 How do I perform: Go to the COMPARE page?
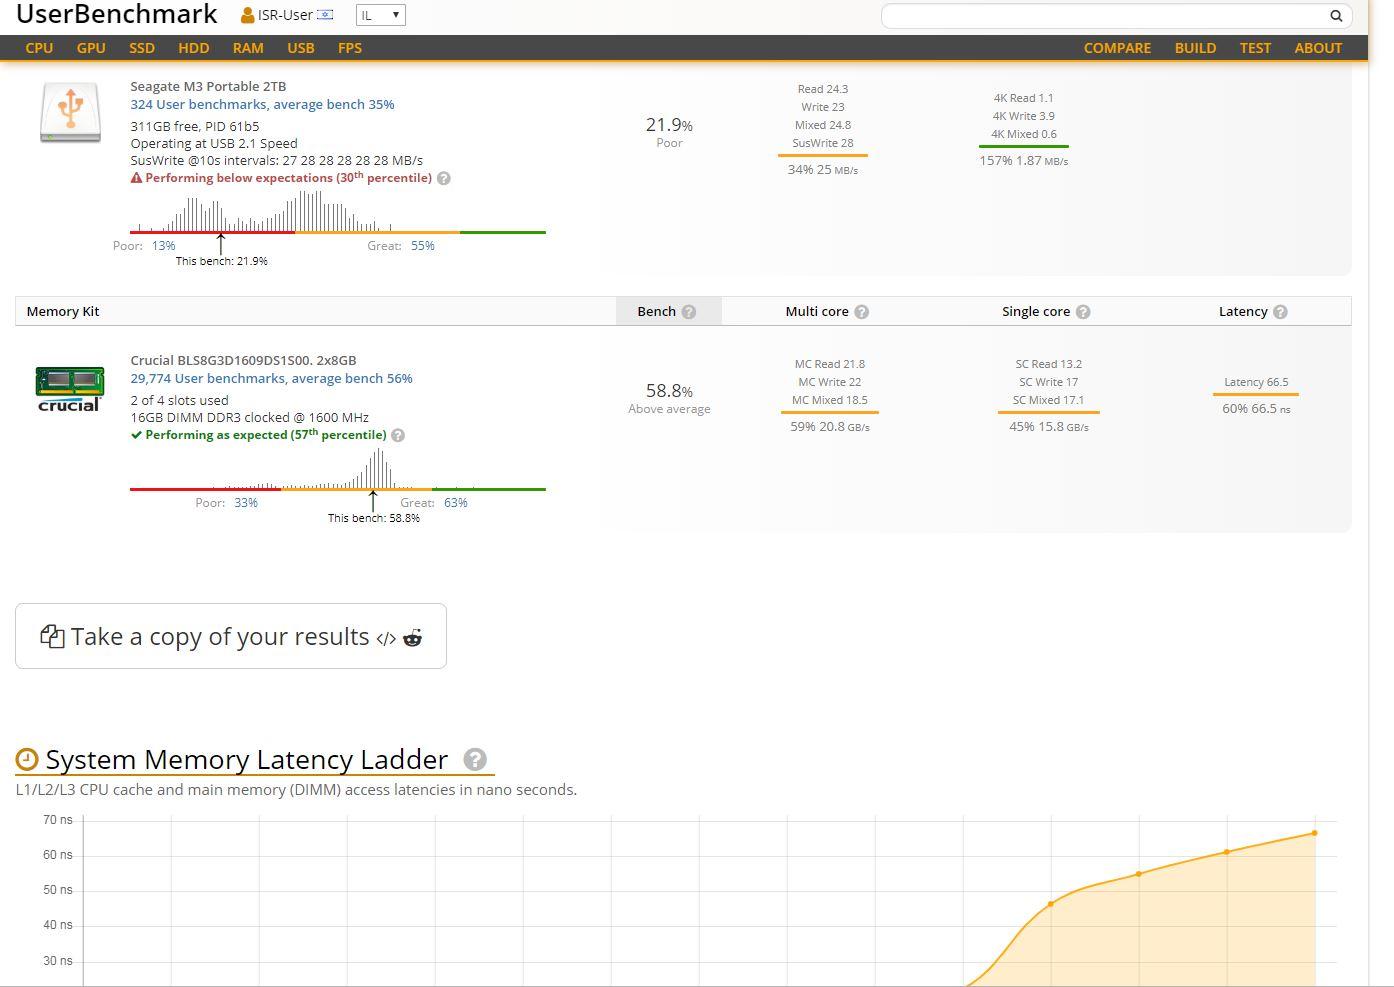[1117, 48]
